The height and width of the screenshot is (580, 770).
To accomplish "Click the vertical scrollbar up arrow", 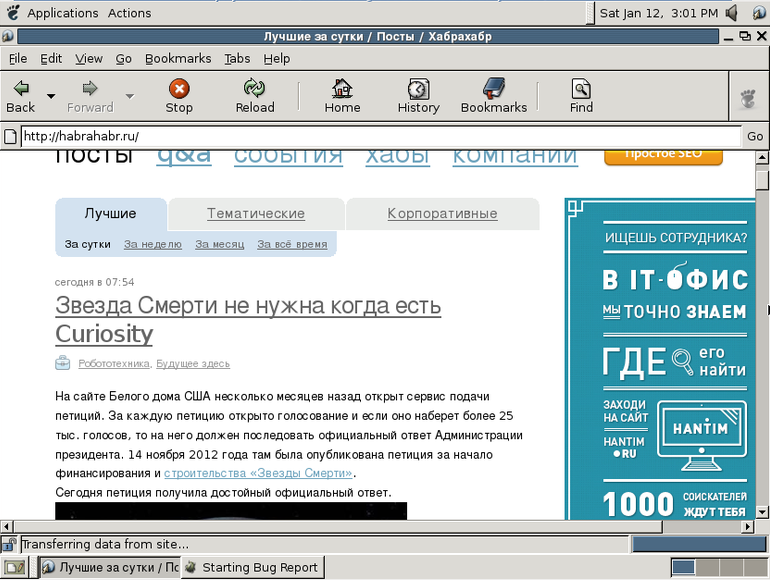I will [762, 158].
